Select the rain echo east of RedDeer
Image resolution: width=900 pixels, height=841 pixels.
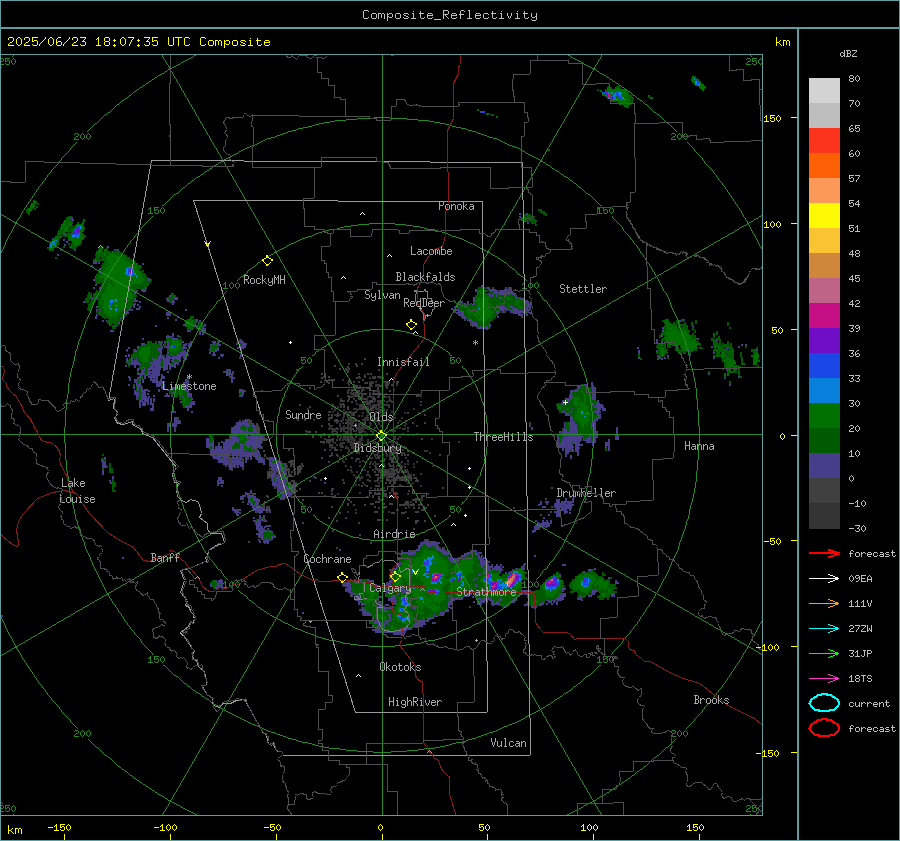494,306
